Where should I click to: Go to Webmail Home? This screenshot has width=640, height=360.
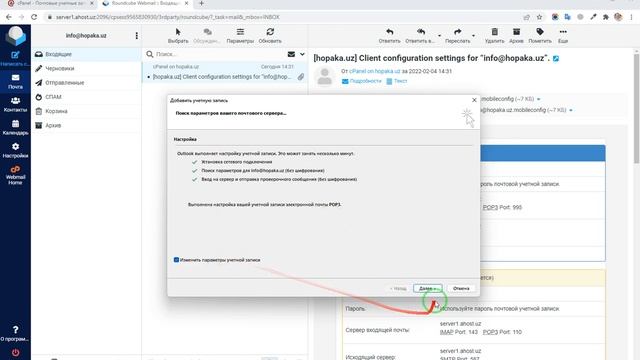15,176
